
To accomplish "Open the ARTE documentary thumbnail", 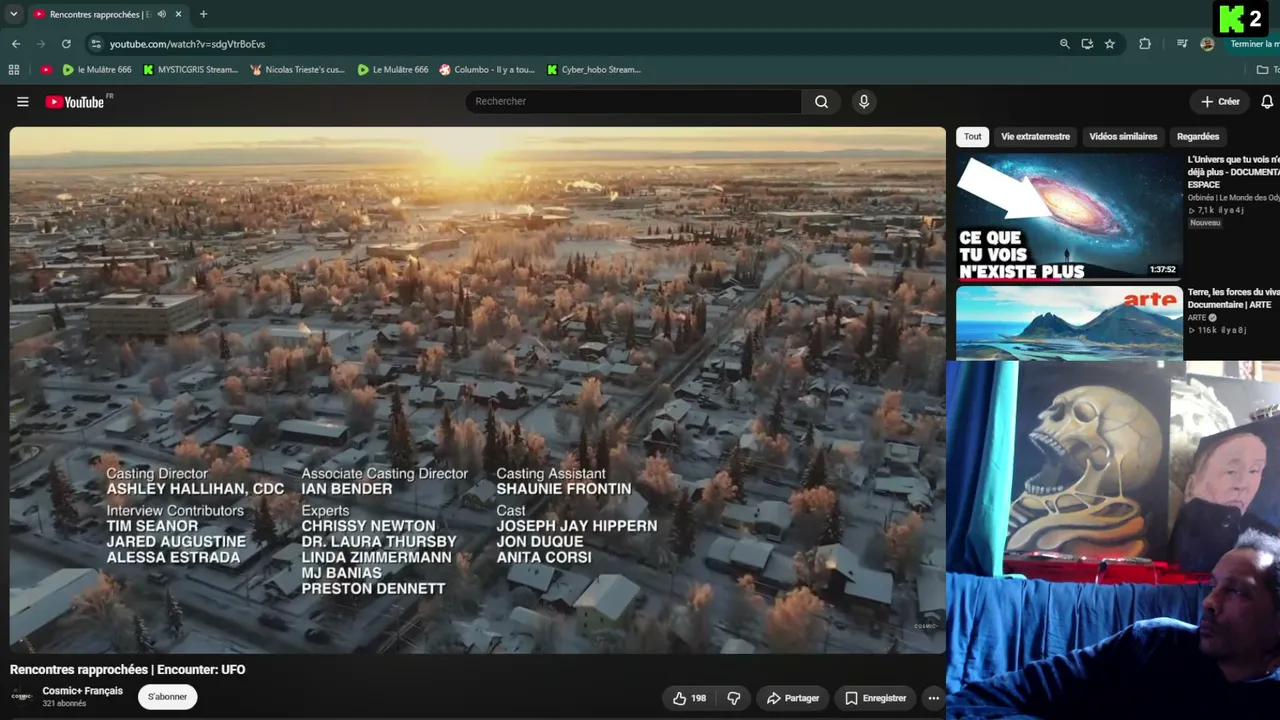I will (1069, 323).
